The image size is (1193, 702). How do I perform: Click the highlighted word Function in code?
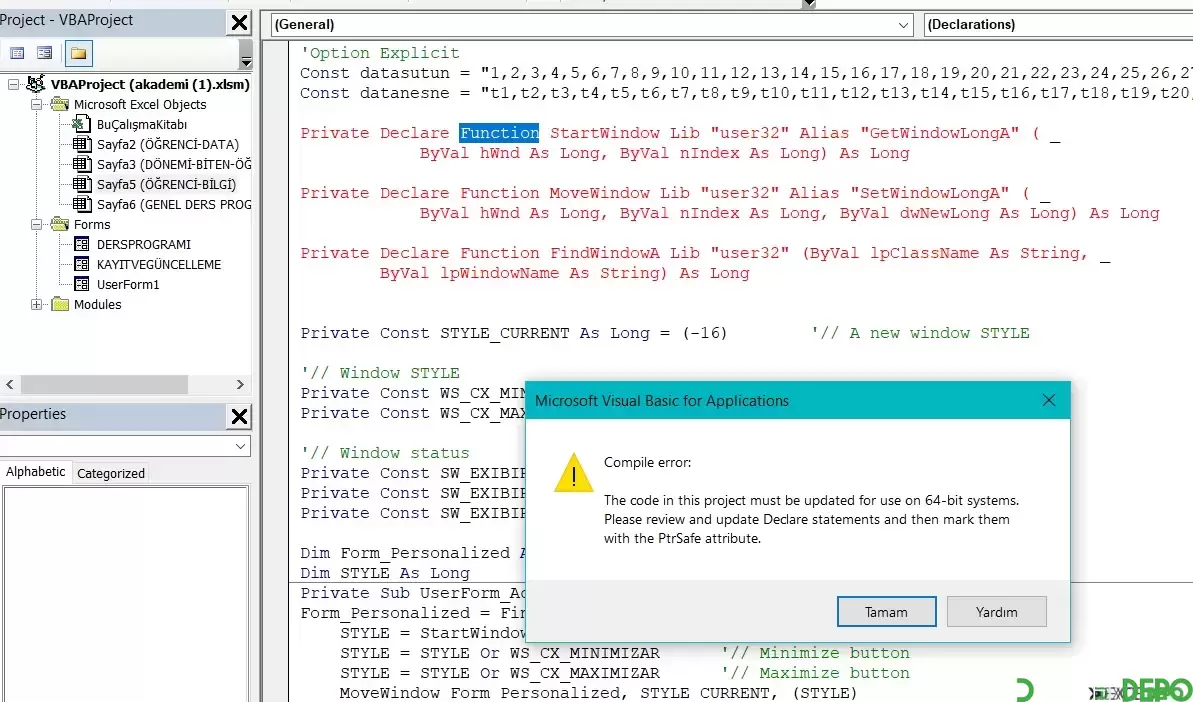[x=499, y=133]
